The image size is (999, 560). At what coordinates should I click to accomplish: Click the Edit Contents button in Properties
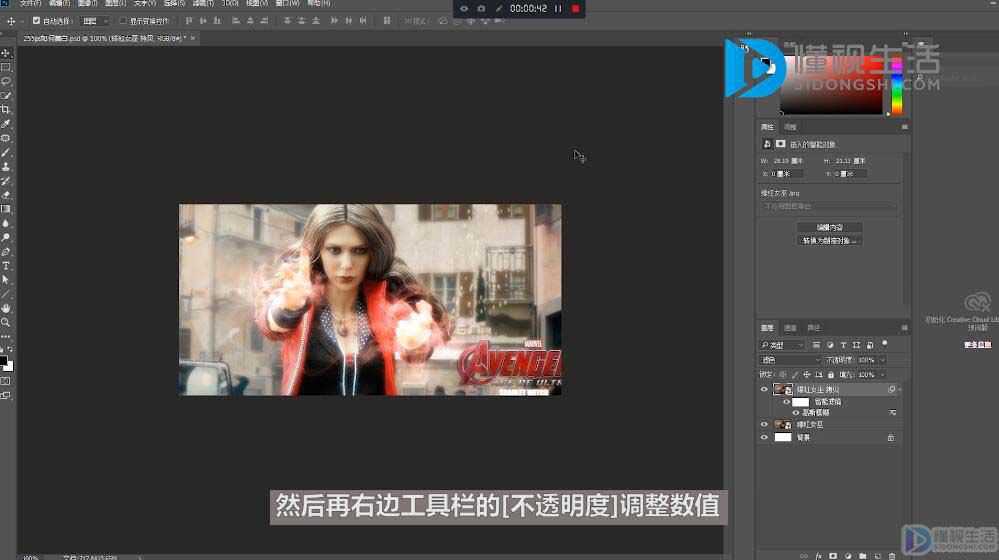coord(829,227)
